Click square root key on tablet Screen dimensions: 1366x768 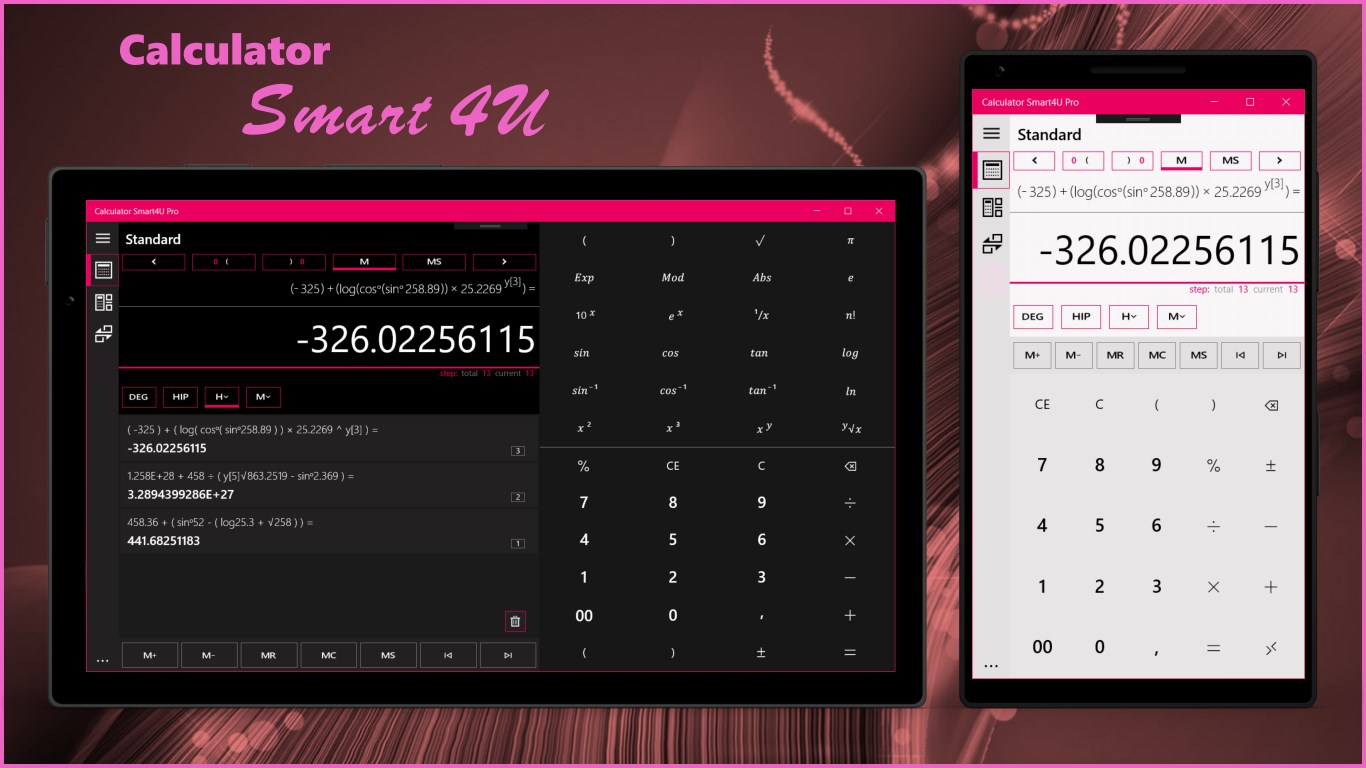(761, 240)
